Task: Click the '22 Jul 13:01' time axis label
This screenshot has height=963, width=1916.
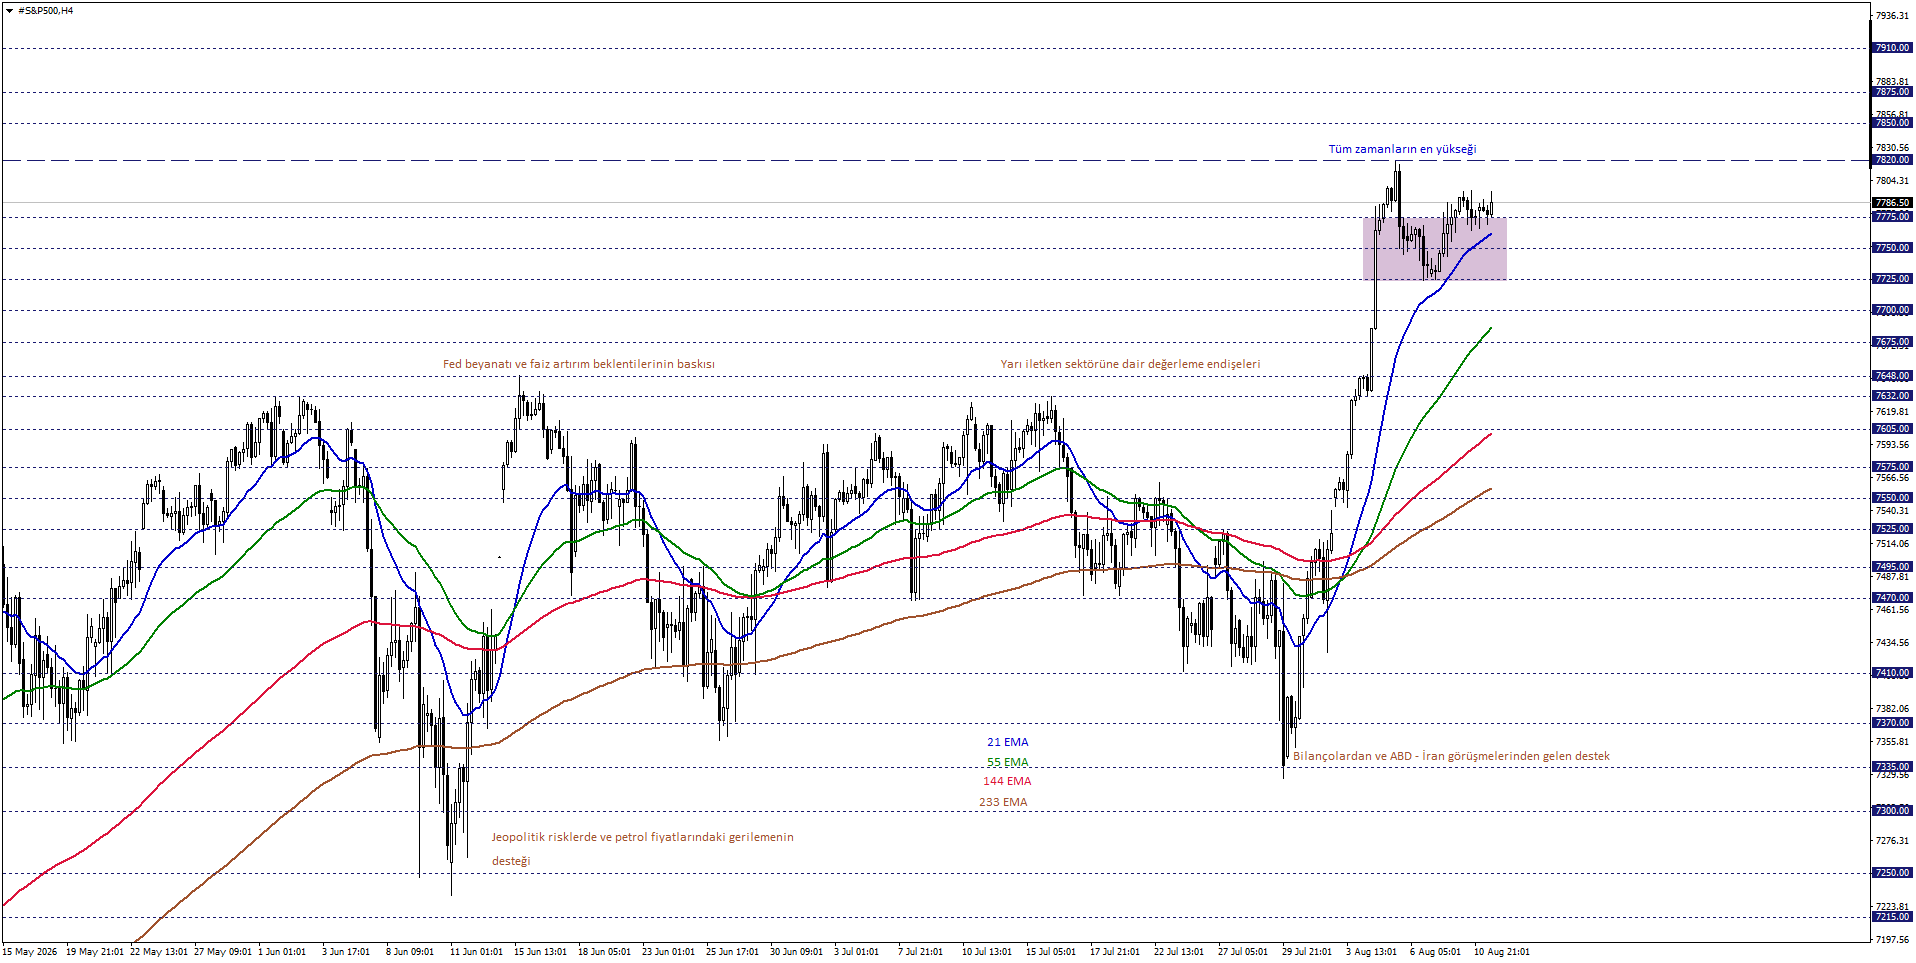Action: coord(1179,952)
